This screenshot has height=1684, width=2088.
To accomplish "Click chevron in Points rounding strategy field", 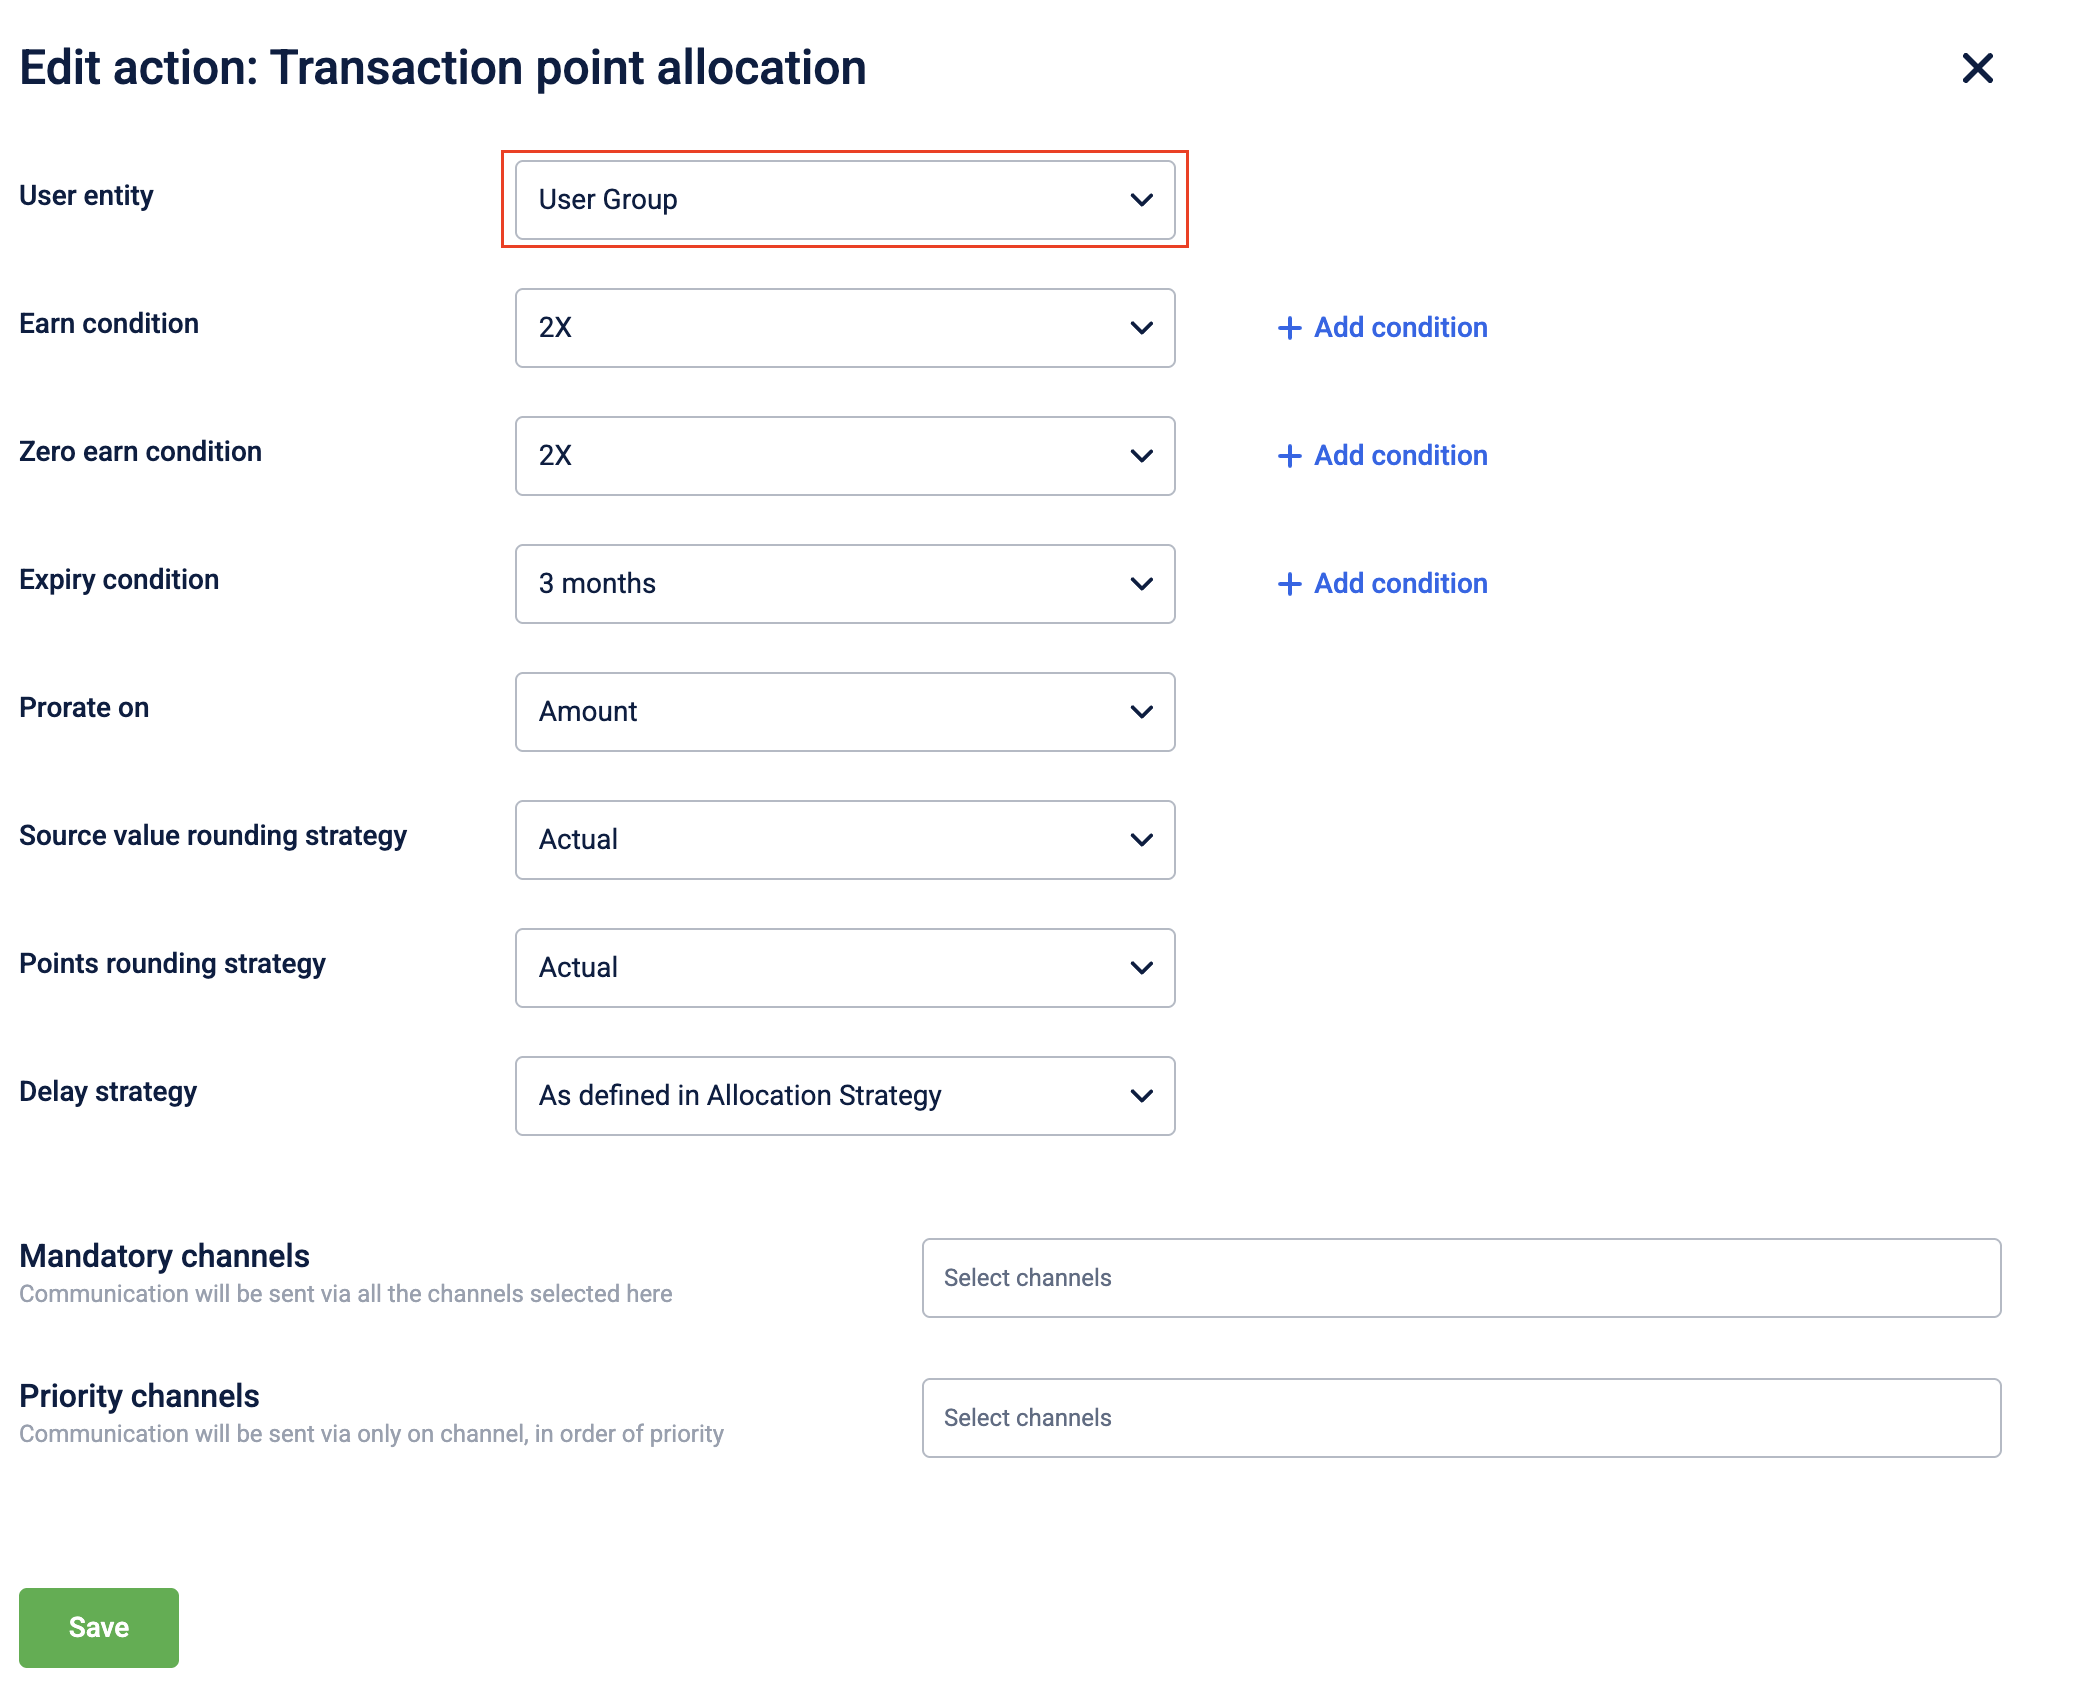I will click(1141, 968).
